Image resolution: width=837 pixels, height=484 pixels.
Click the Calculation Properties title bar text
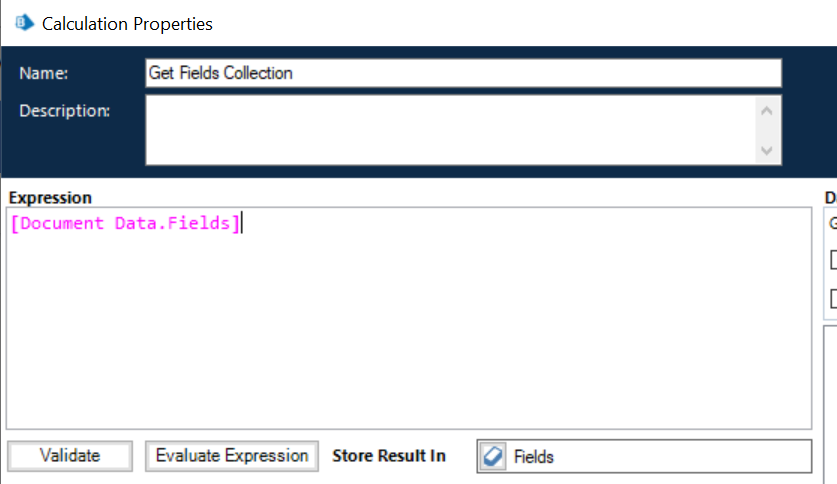pyautogui.click(x=127, y=22)
